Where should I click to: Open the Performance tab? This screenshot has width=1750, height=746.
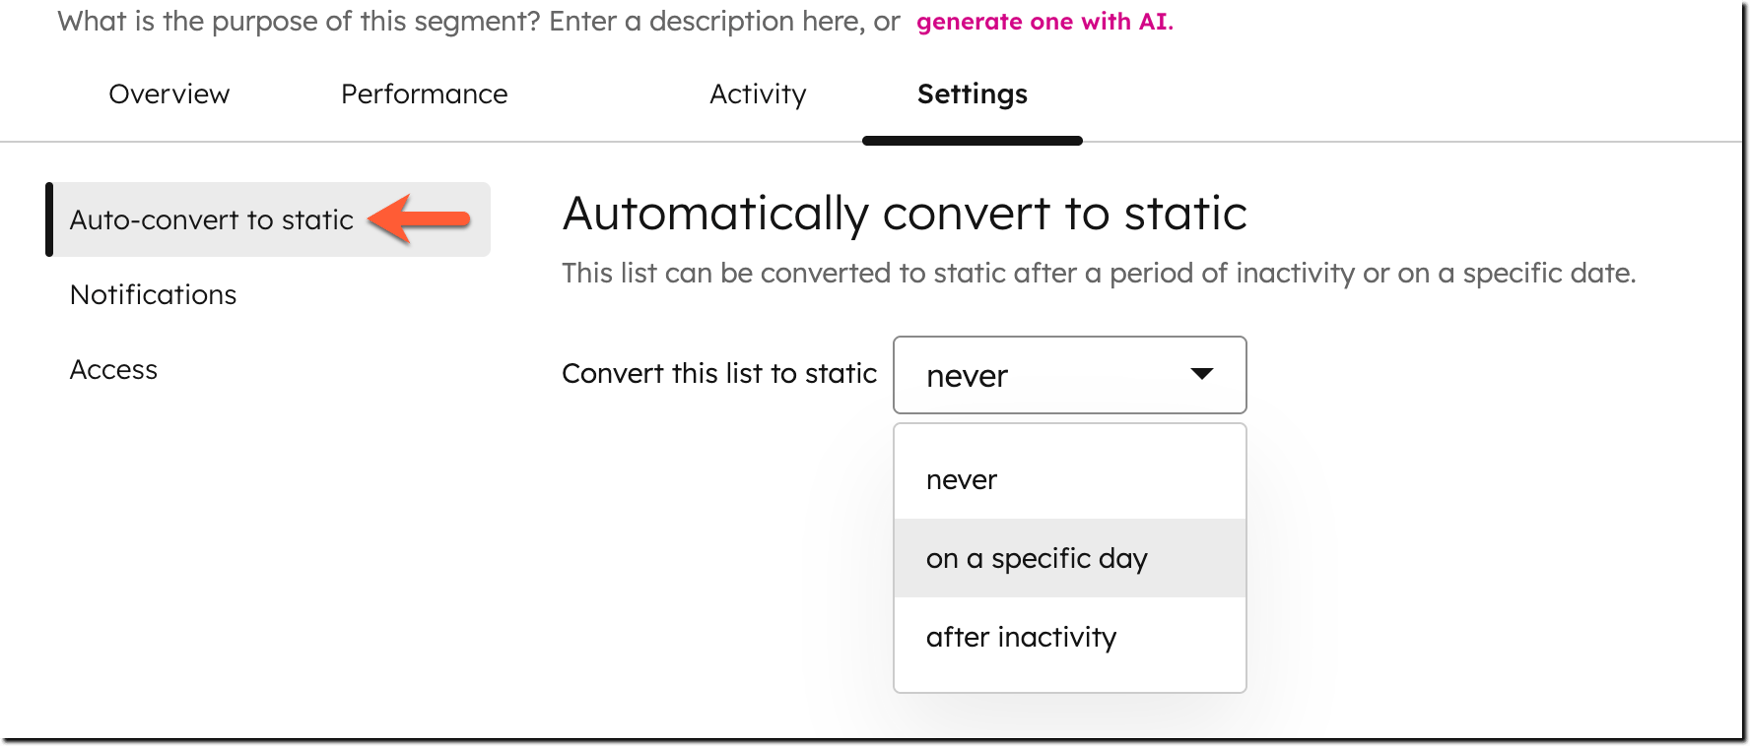coord(424,94)
